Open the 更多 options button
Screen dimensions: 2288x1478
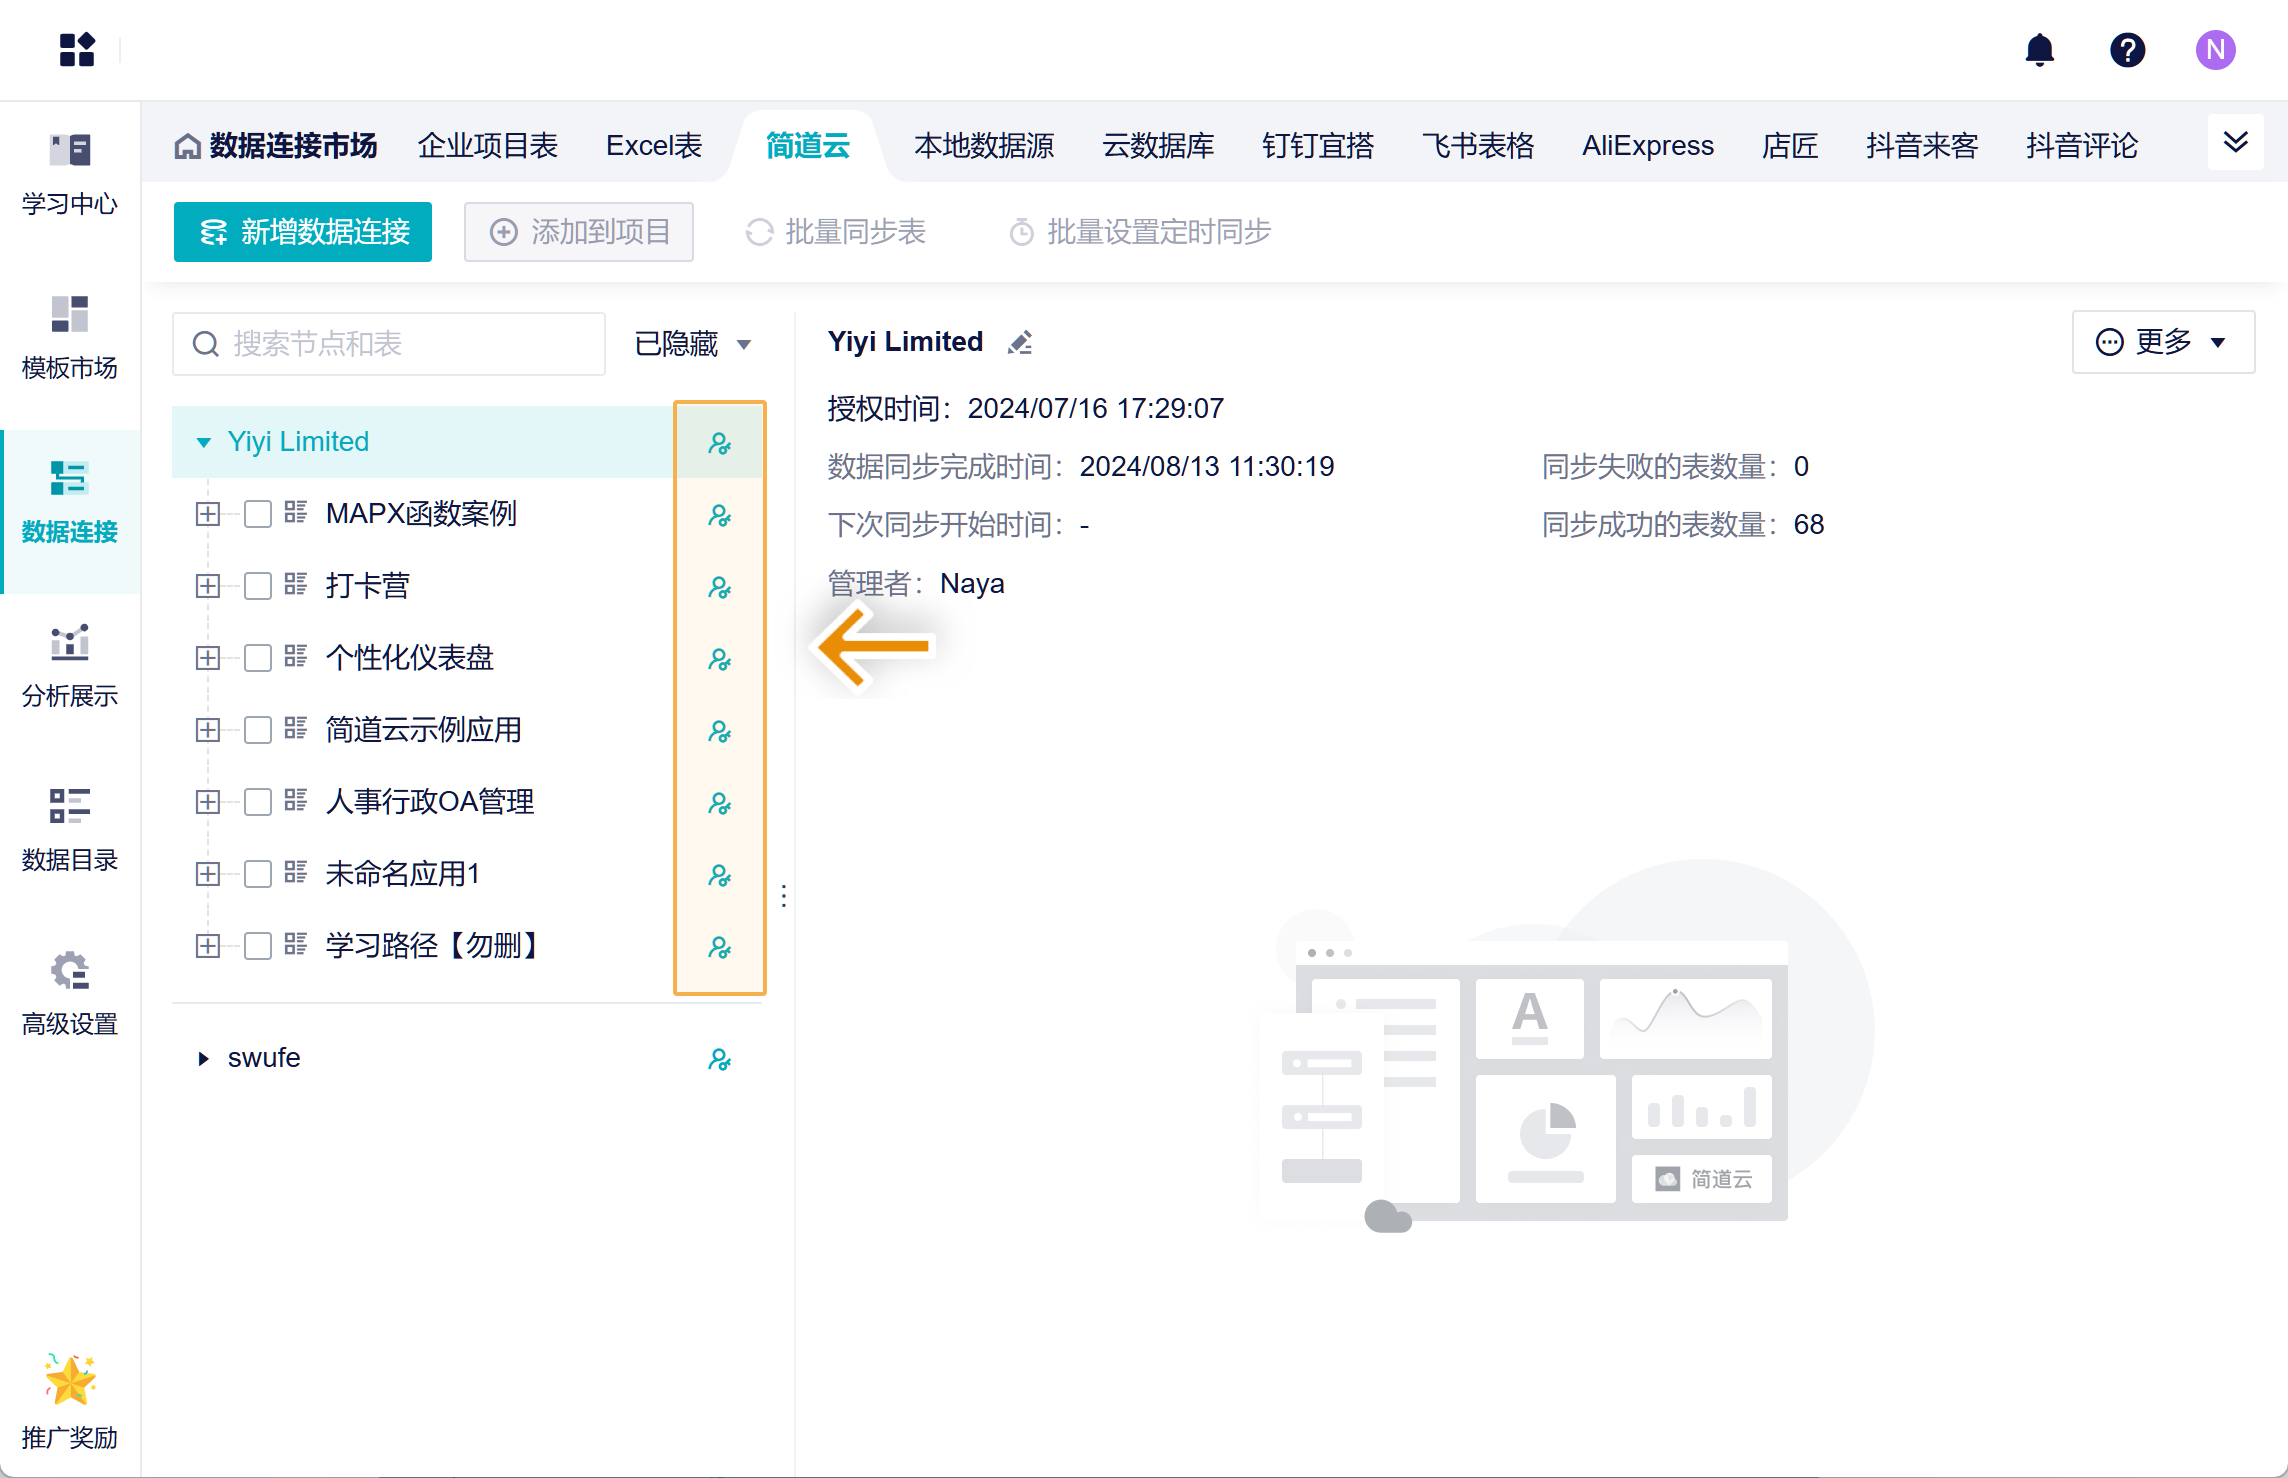2162,342
